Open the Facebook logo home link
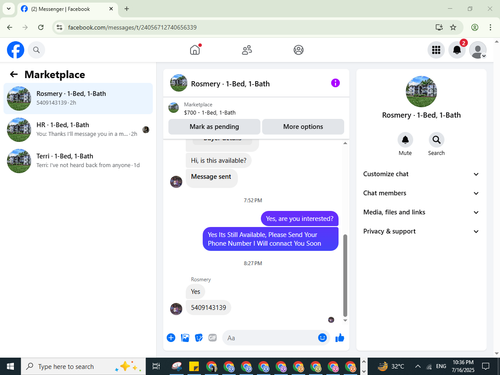 click(x=15, y=50)
